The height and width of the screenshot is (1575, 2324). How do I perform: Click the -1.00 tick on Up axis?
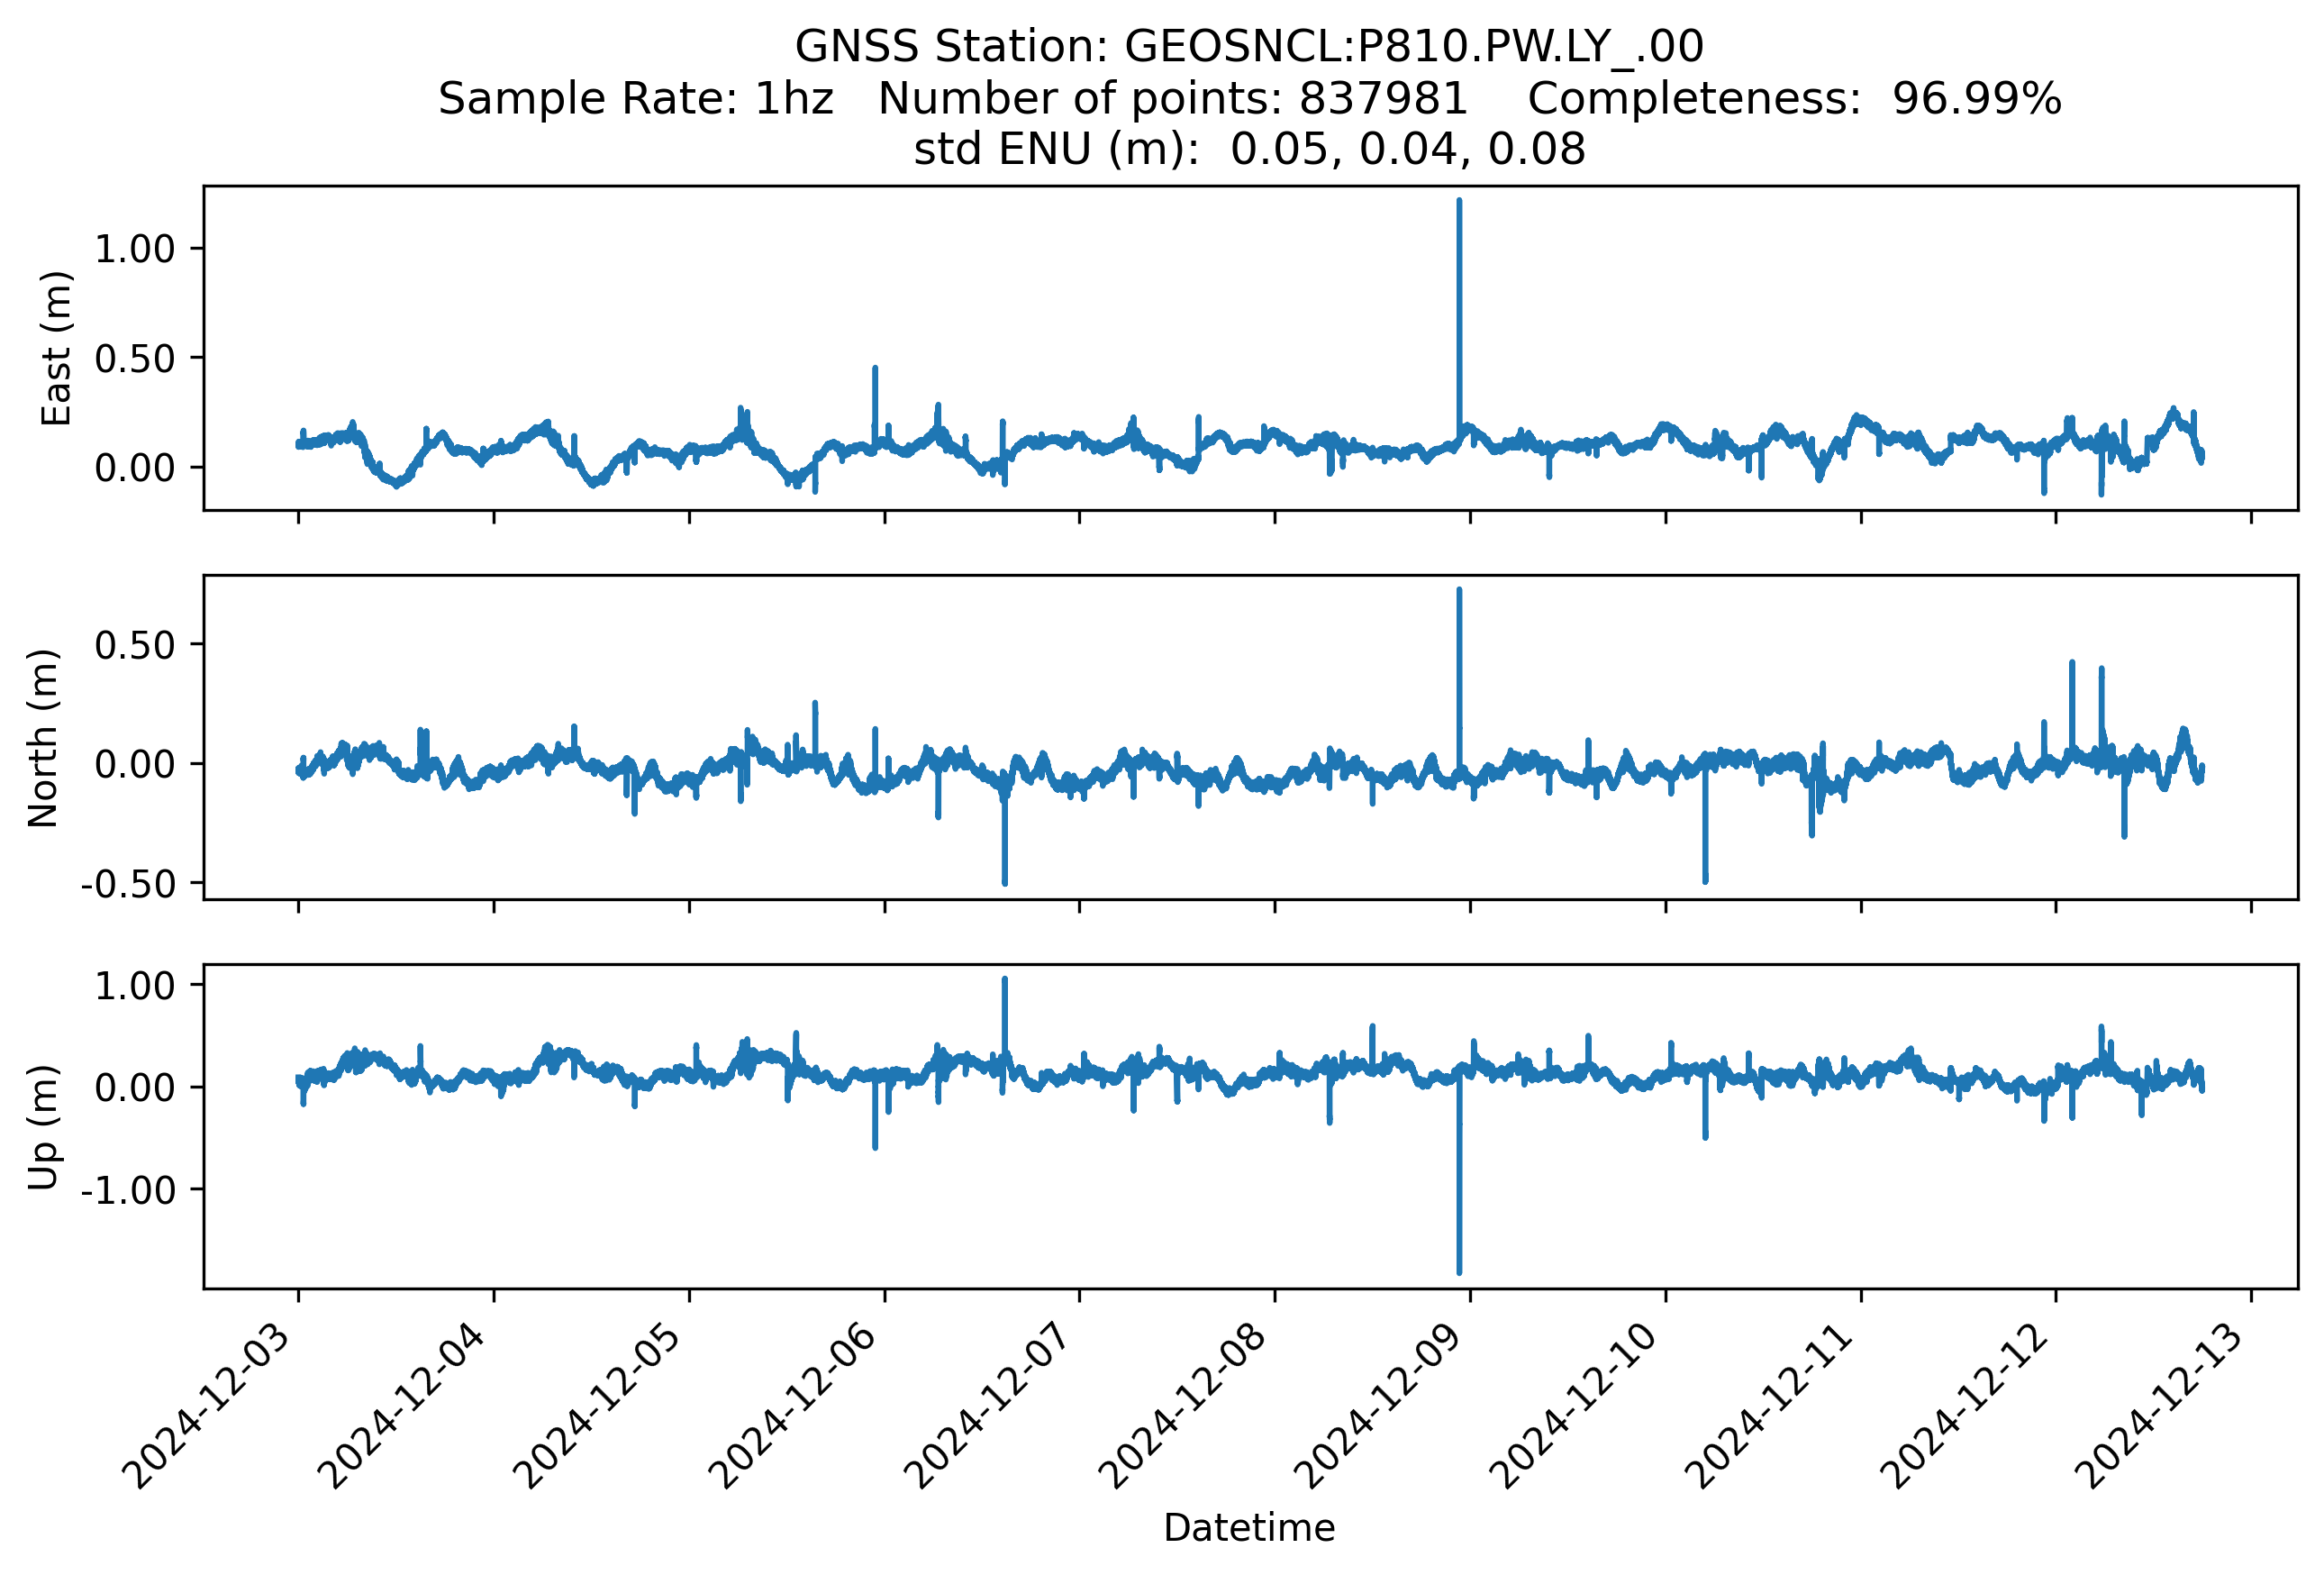point(128,1190)
